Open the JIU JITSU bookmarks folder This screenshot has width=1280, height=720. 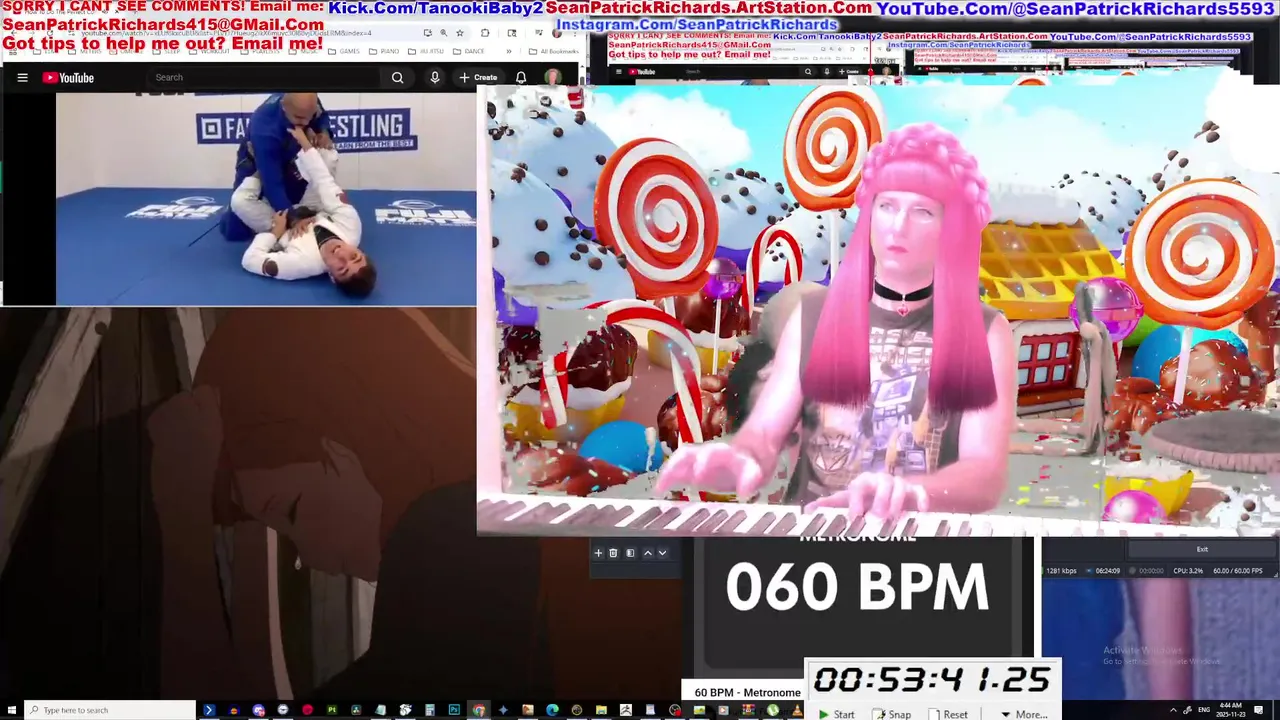click(x=426, y=51)
